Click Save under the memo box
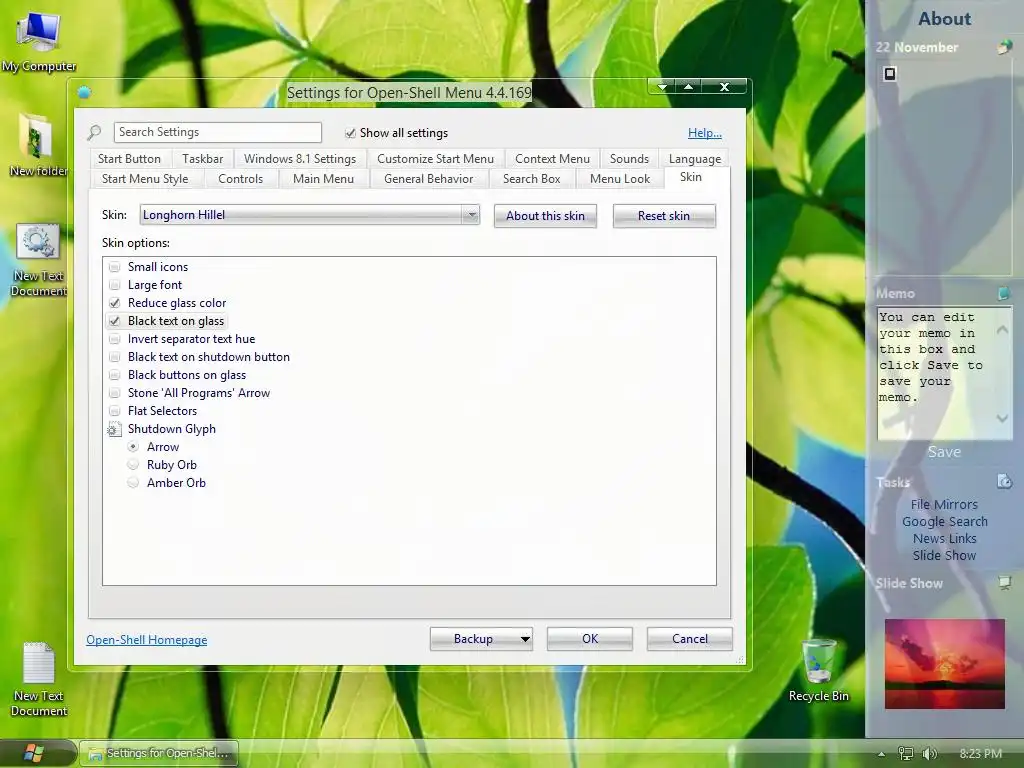This screenshot has height=768, width=1024. pos(944,452)
